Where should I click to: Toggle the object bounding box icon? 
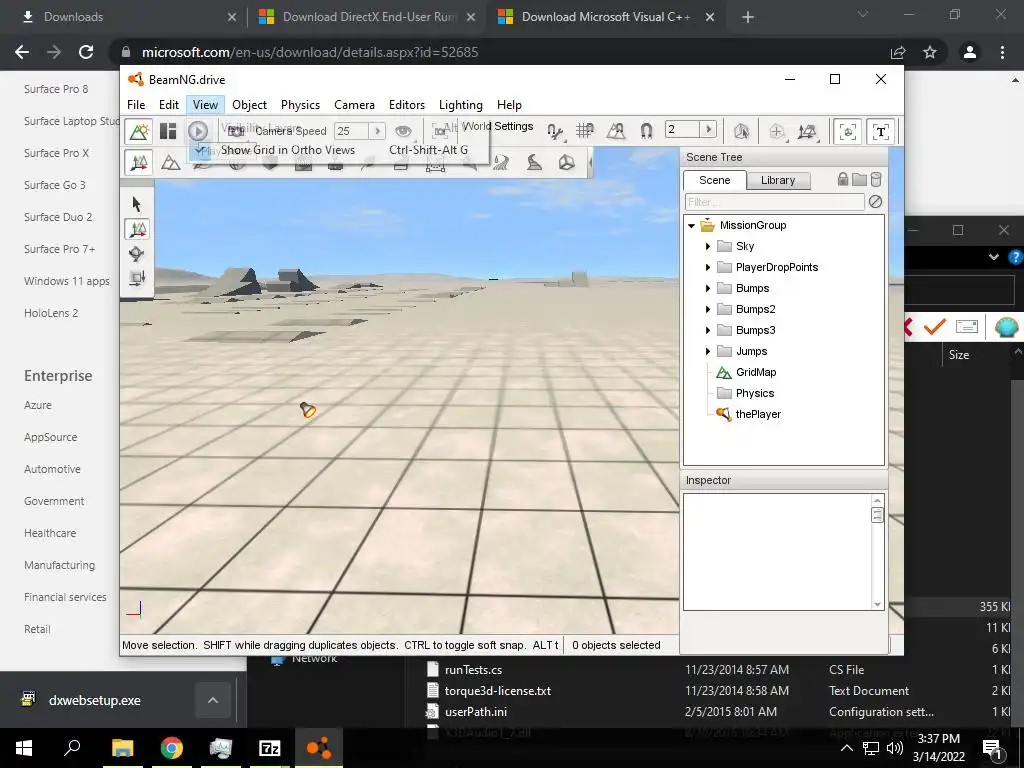[x=741, y=131]
